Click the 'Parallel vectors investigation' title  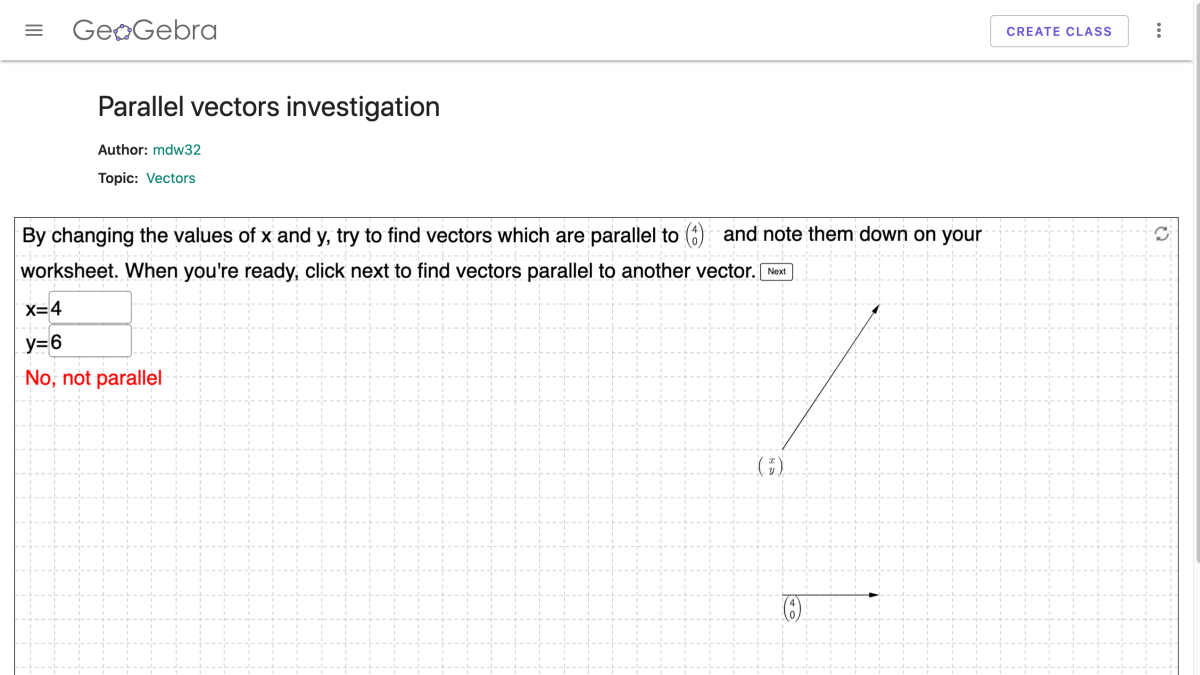pyautogui.click(x=268, y=107)
